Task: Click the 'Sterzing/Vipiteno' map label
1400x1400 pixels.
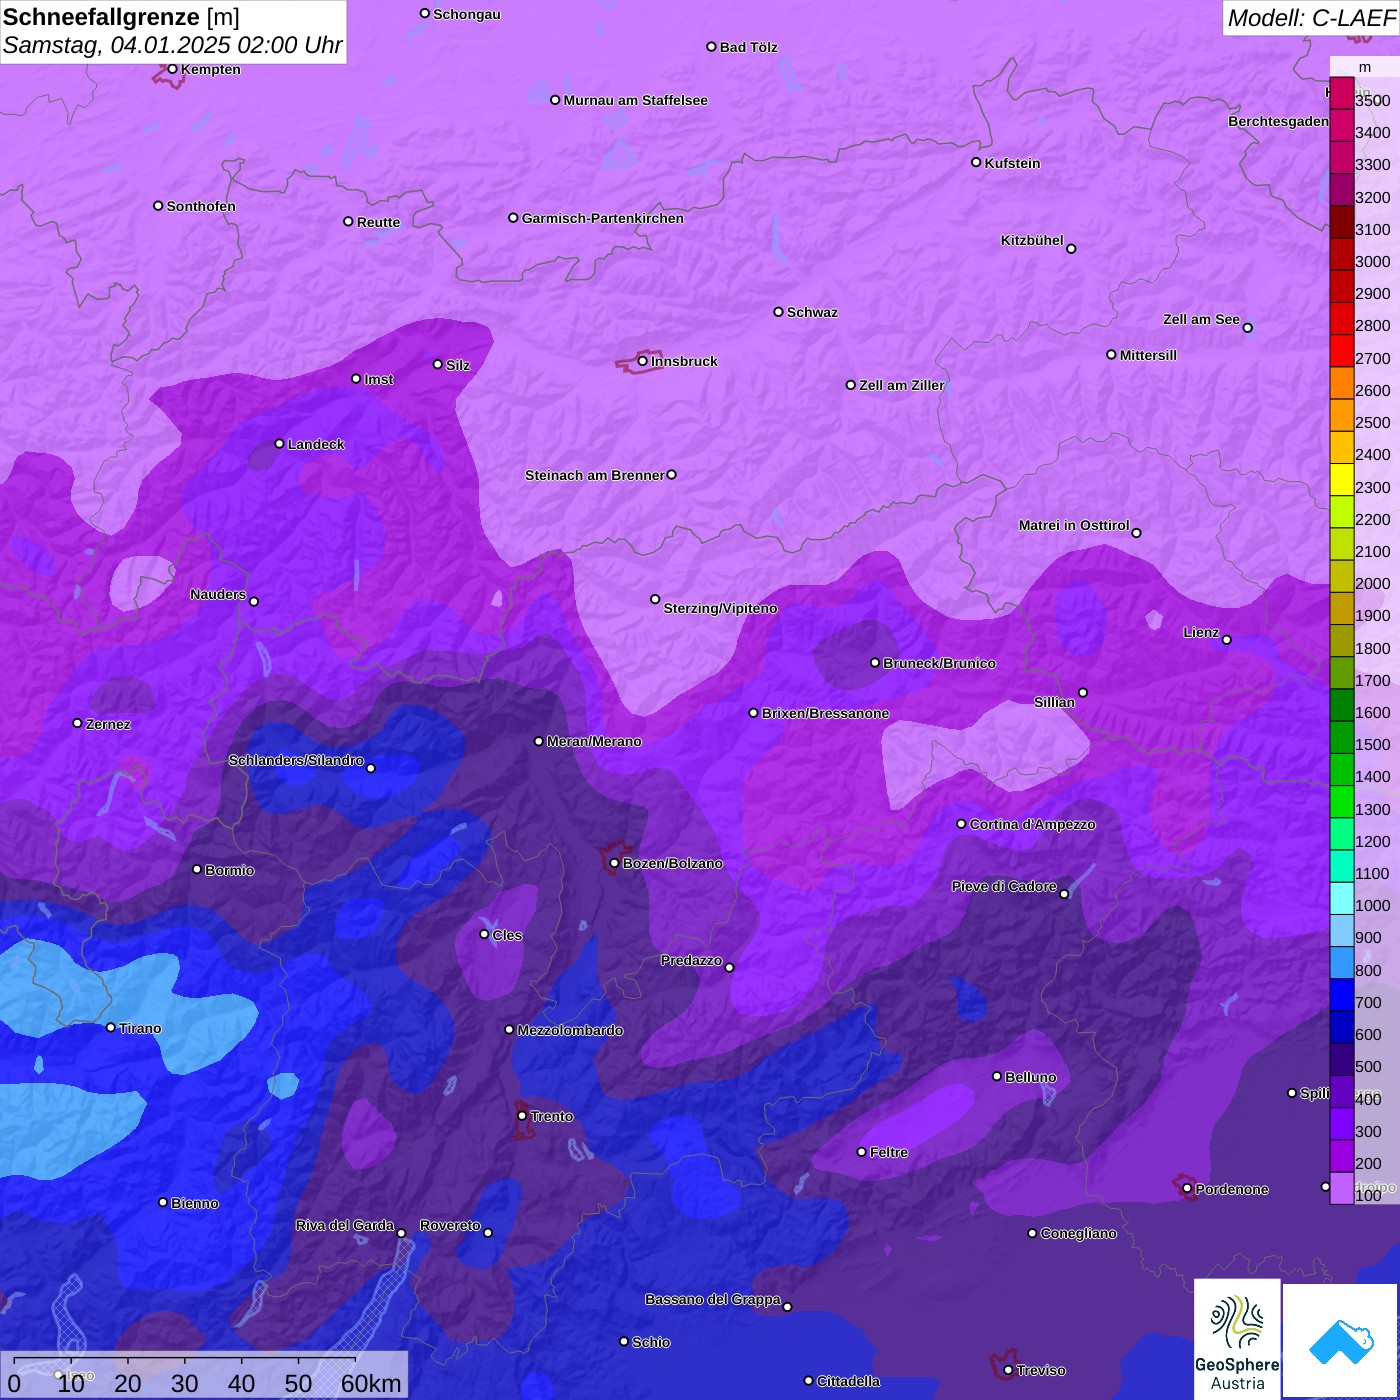Action: pos(720,608)
